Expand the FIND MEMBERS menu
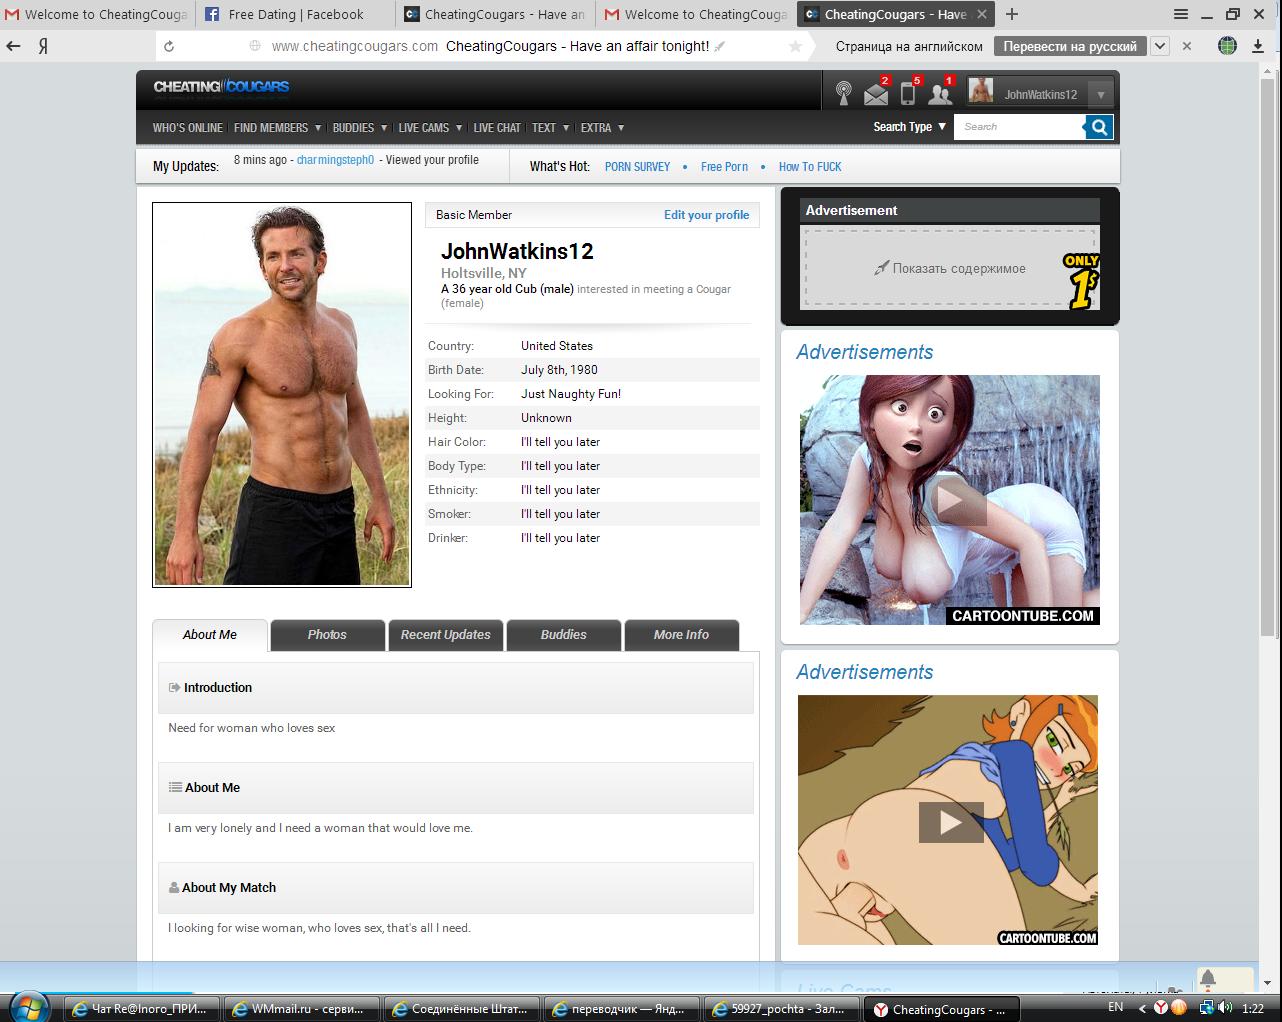Viewport: 1282px width, 1022px height. pyautogui.click(x=277, y=128)
